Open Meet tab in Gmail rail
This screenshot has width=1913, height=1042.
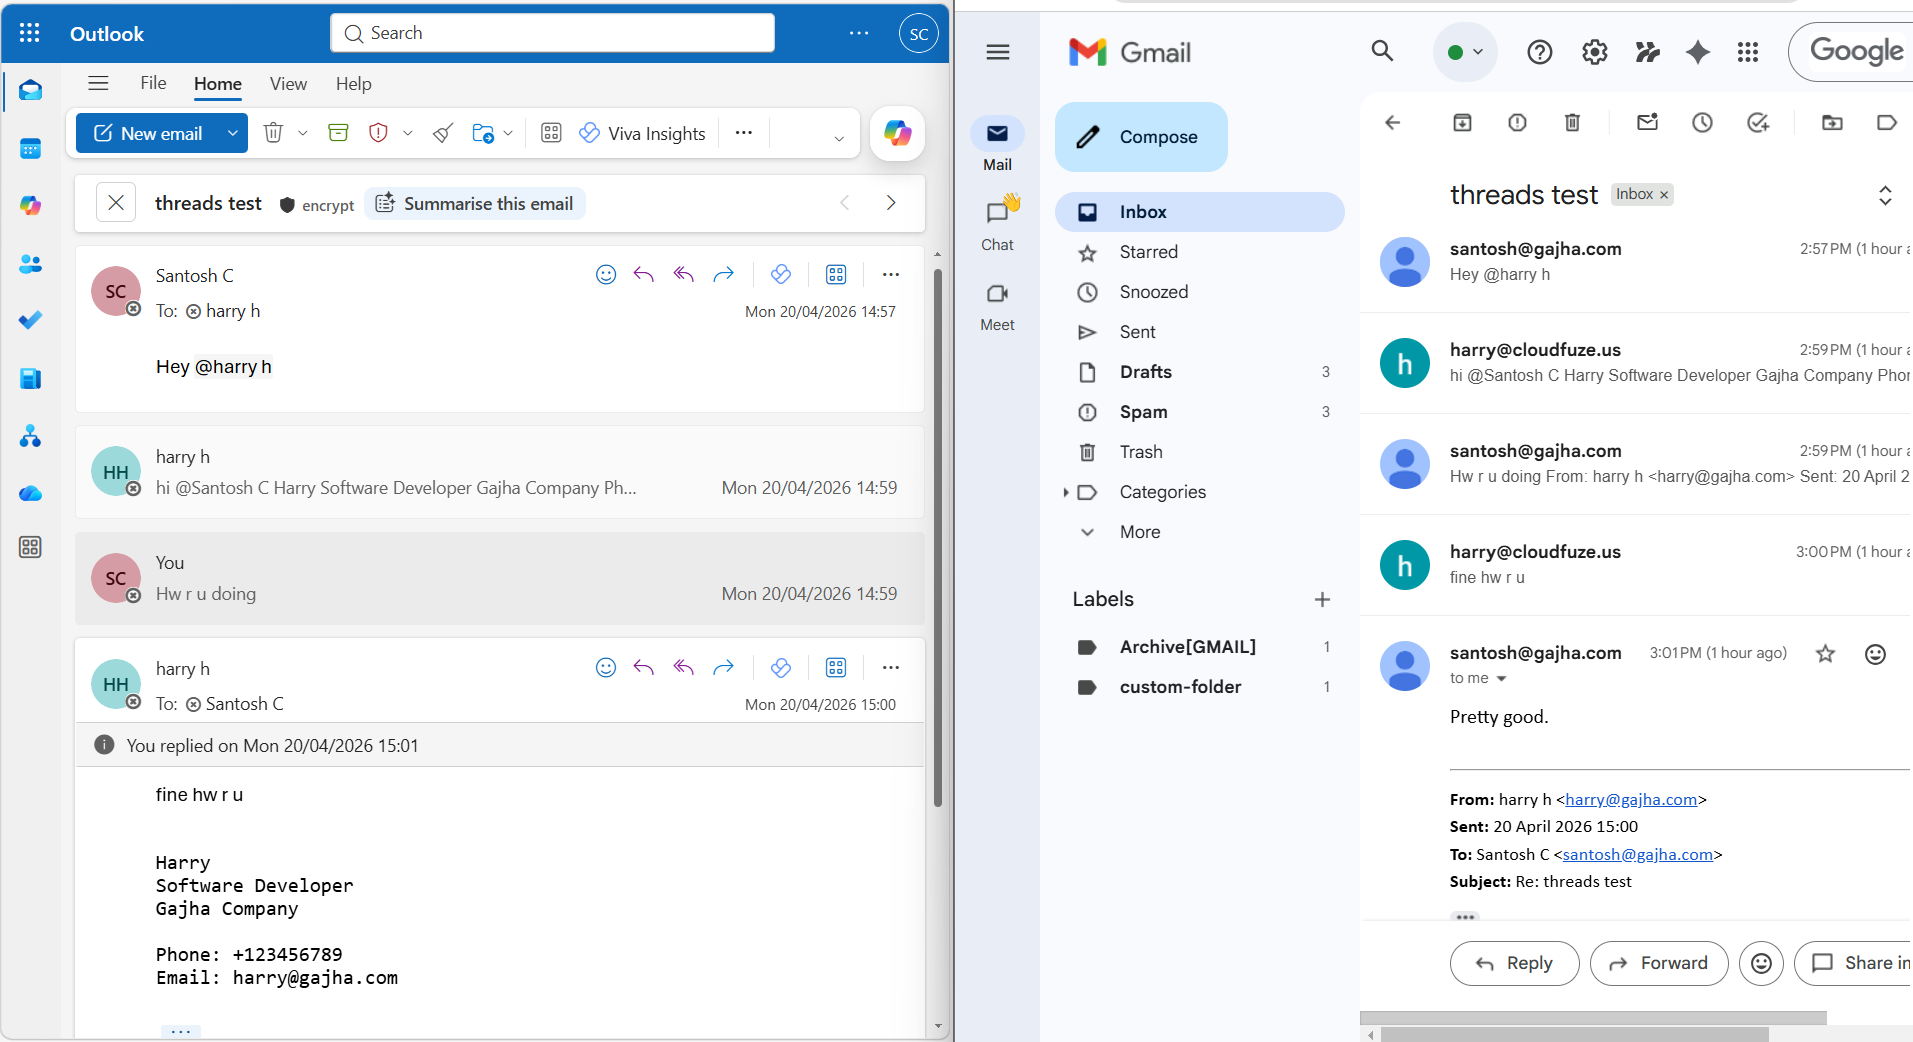(x=998, y=306)
